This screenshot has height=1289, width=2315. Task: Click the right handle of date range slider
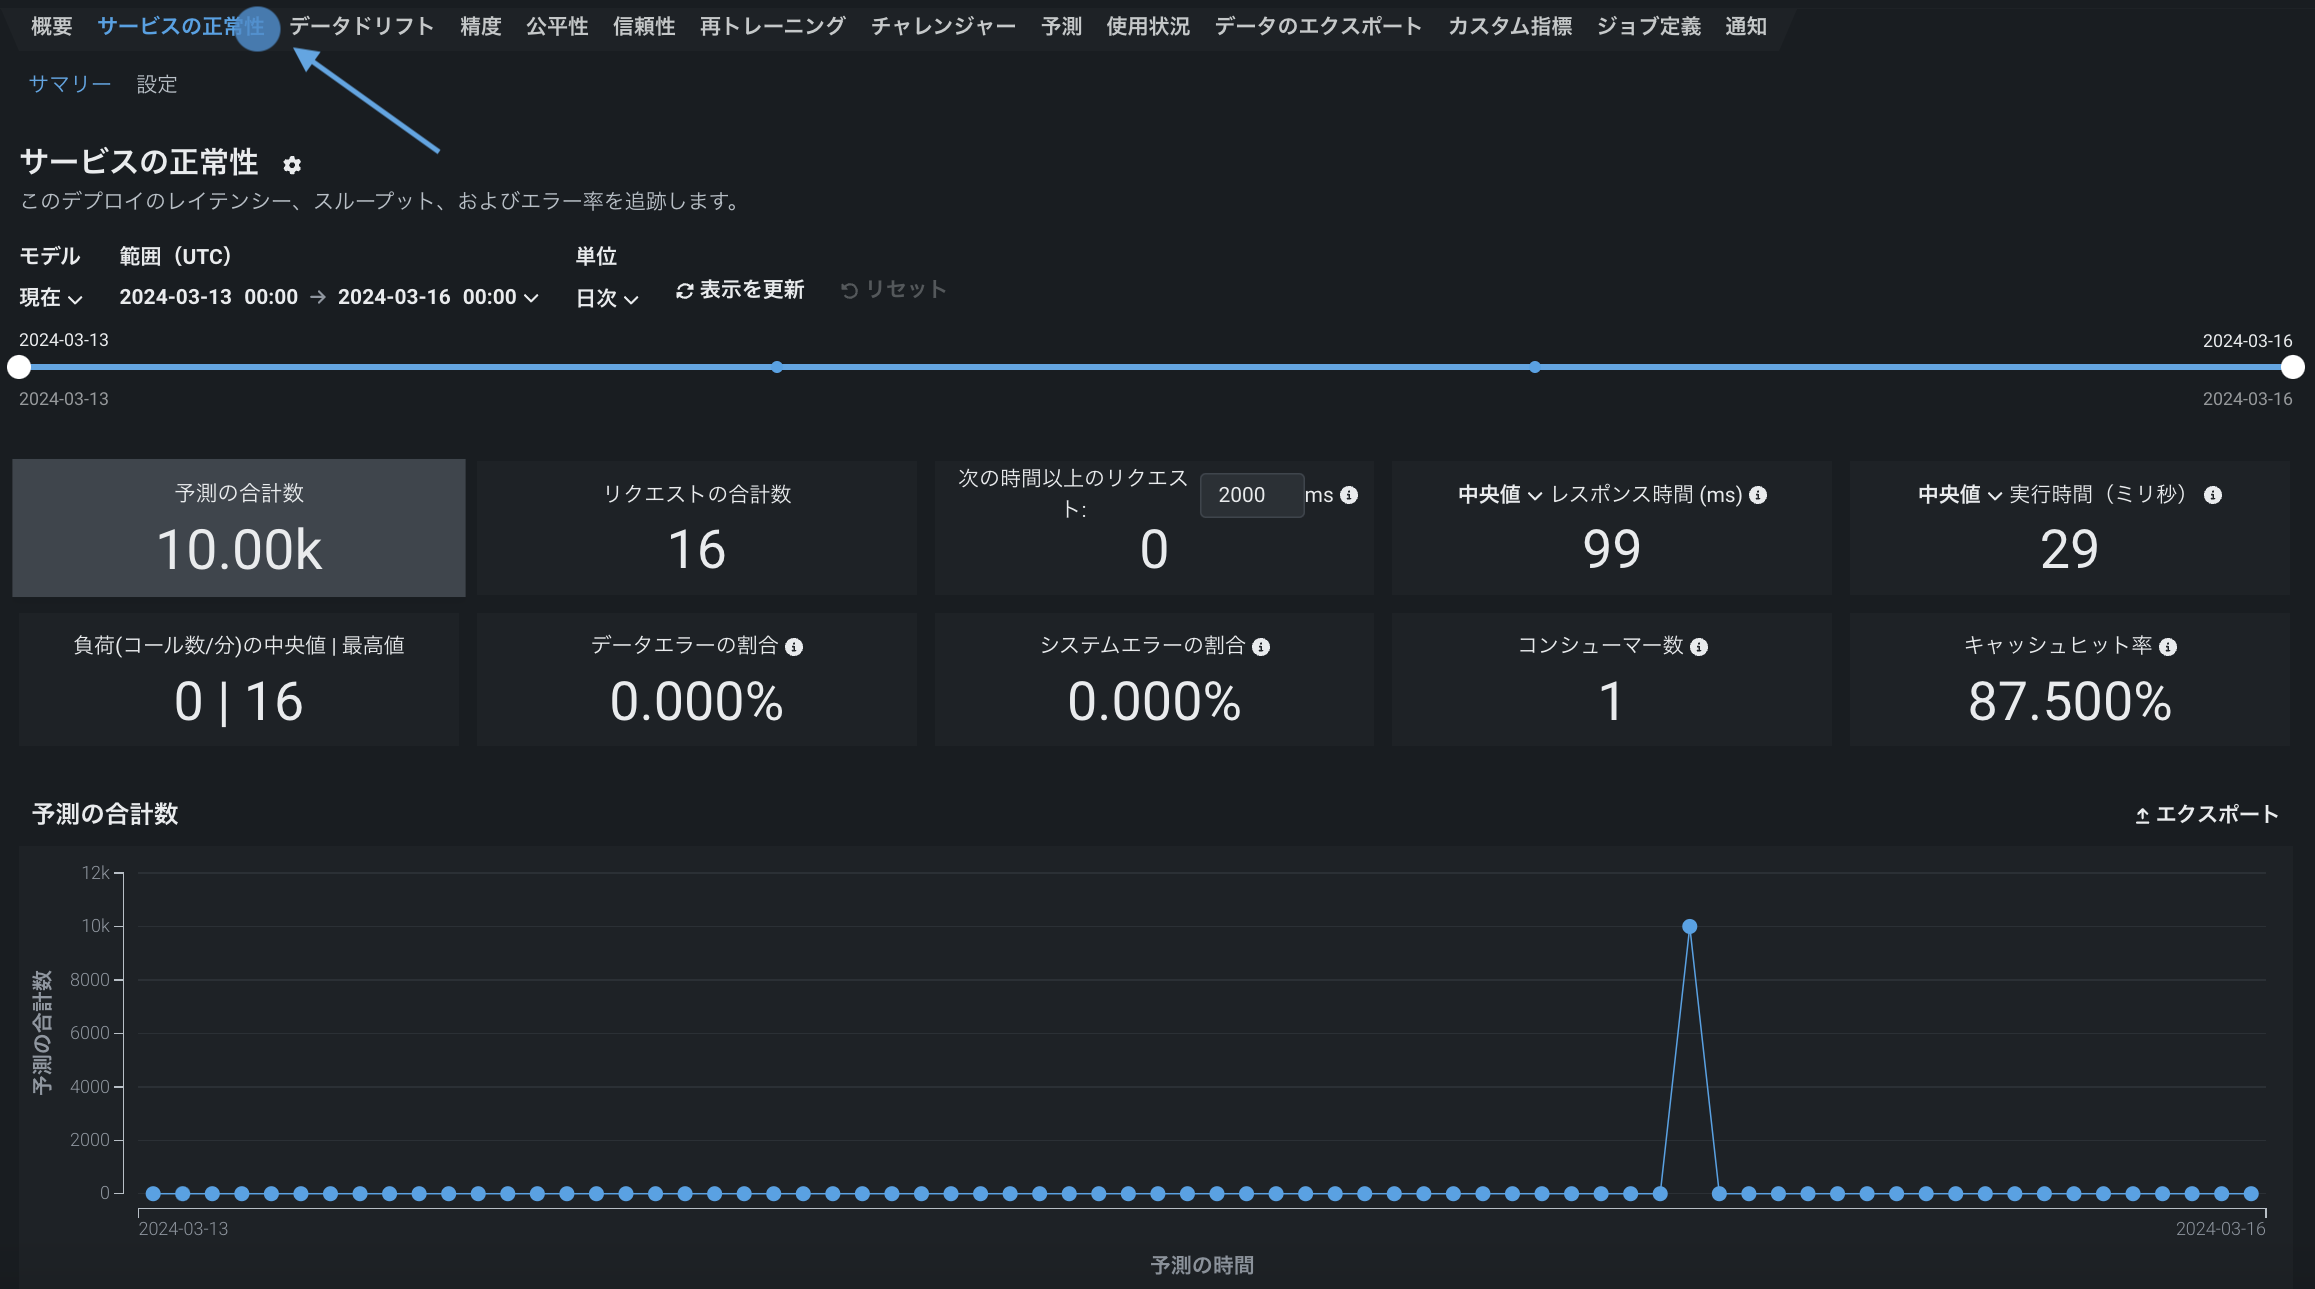pos(2293,367)
